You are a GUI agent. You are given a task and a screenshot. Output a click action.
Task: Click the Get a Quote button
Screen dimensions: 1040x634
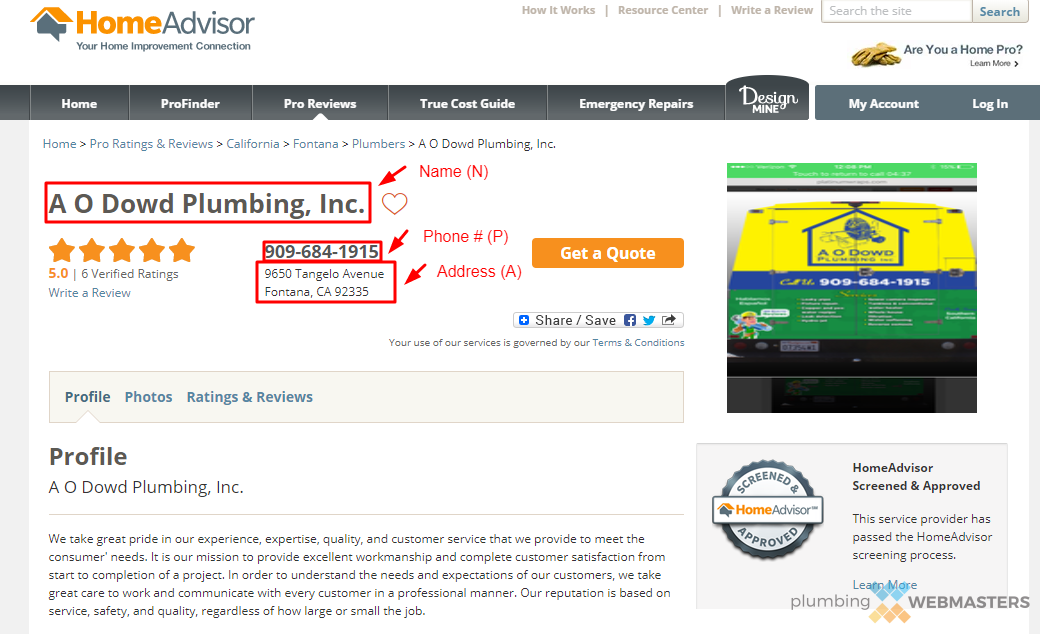pyautogui.click(x=608, y=253)
